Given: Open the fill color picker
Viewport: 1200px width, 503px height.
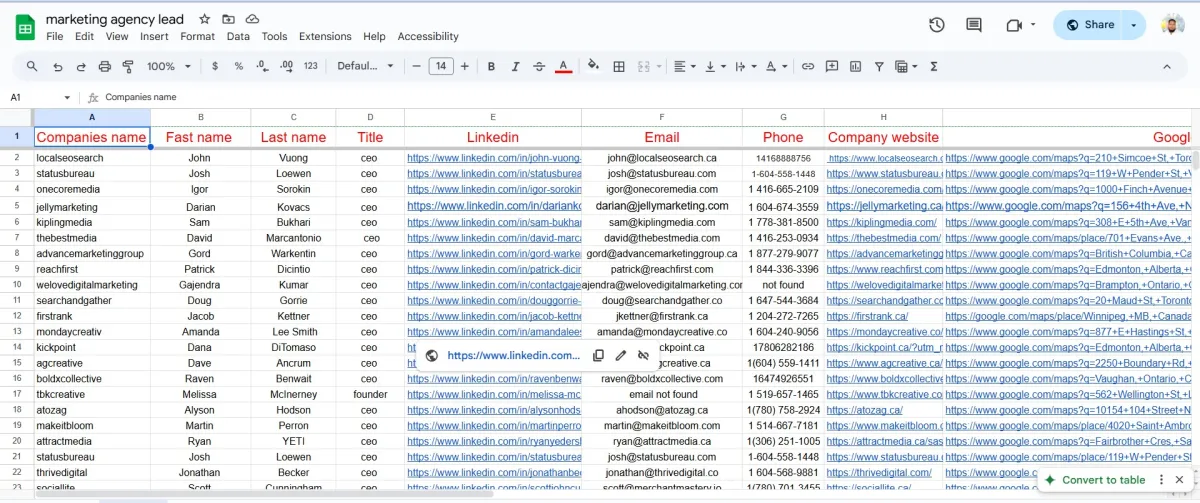Looking at the screenshot, I should pos(594,66).
